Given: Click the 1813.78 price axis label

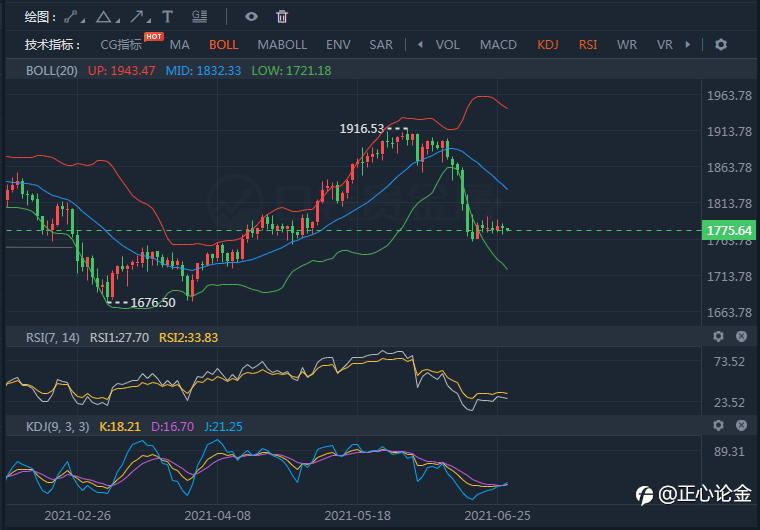Looking at the screenshot, I should click(x=729, y=204).
